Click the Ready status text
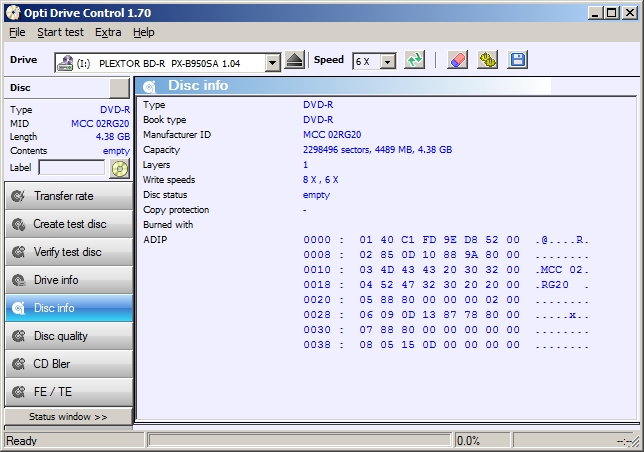 pos(21,441)
